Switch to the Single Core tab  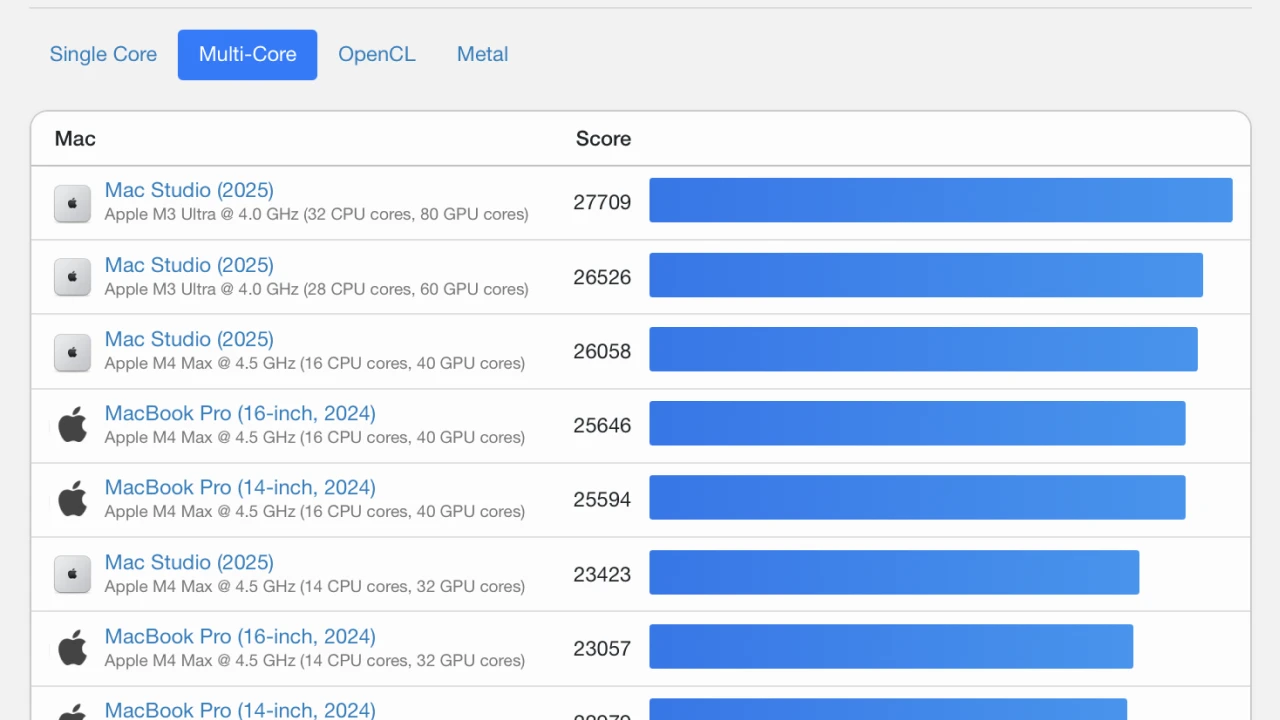(103, 55)
